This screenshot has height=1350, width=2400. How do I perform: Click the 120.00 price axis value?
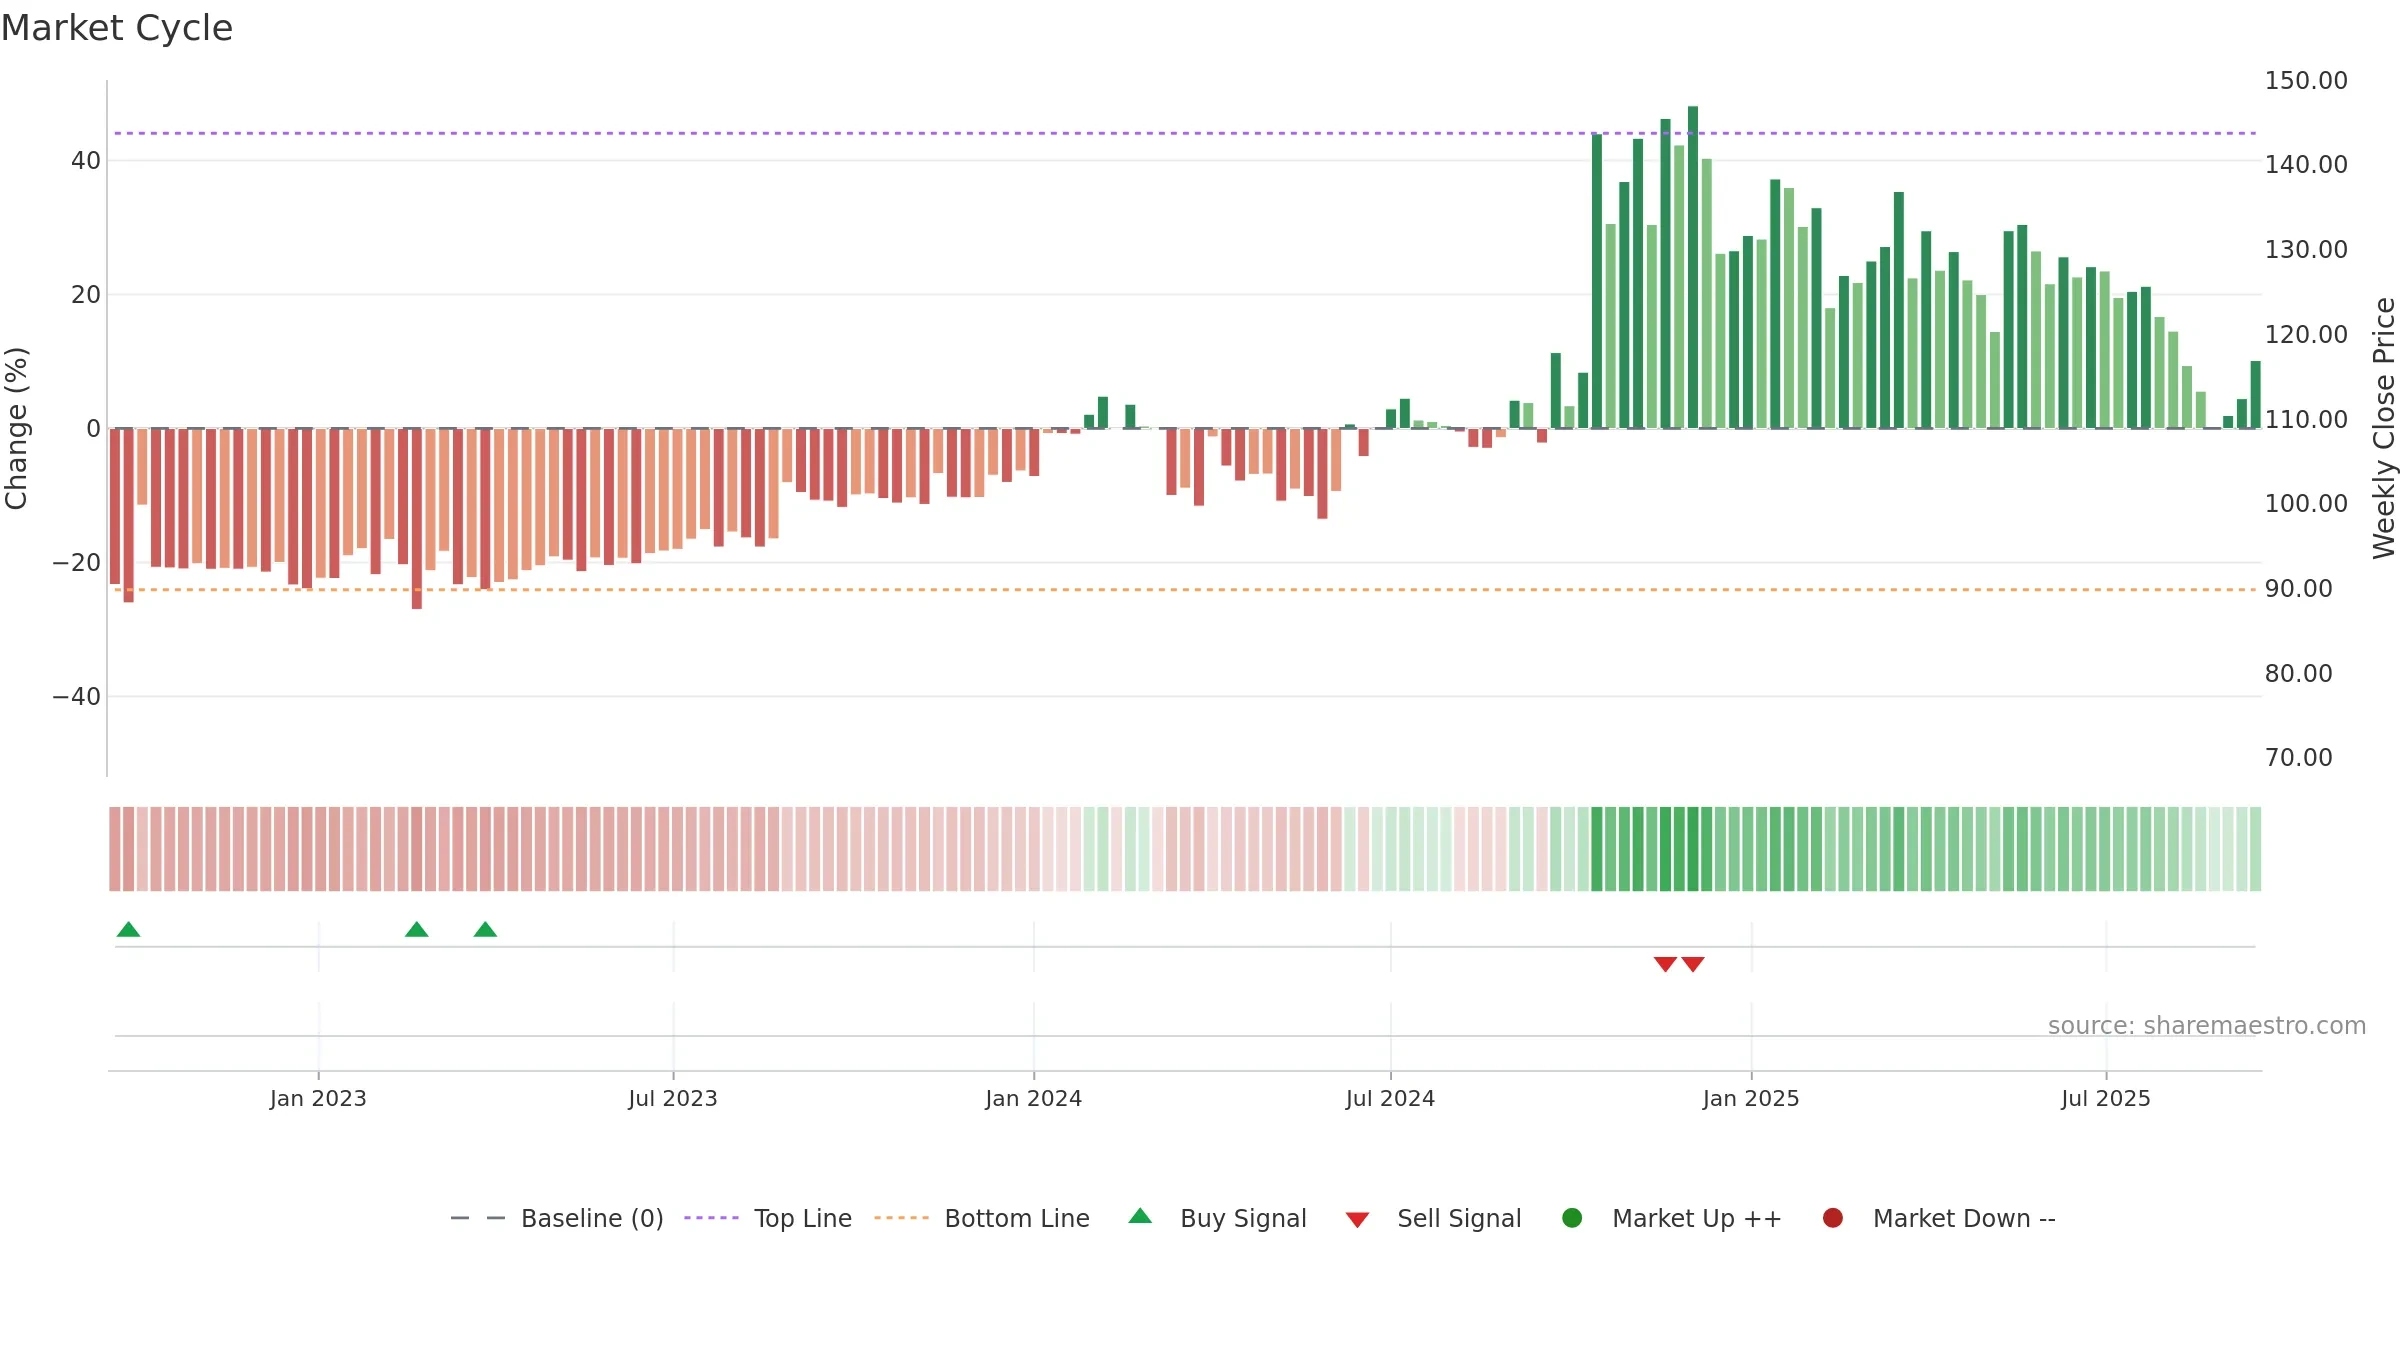point(2306,335)
